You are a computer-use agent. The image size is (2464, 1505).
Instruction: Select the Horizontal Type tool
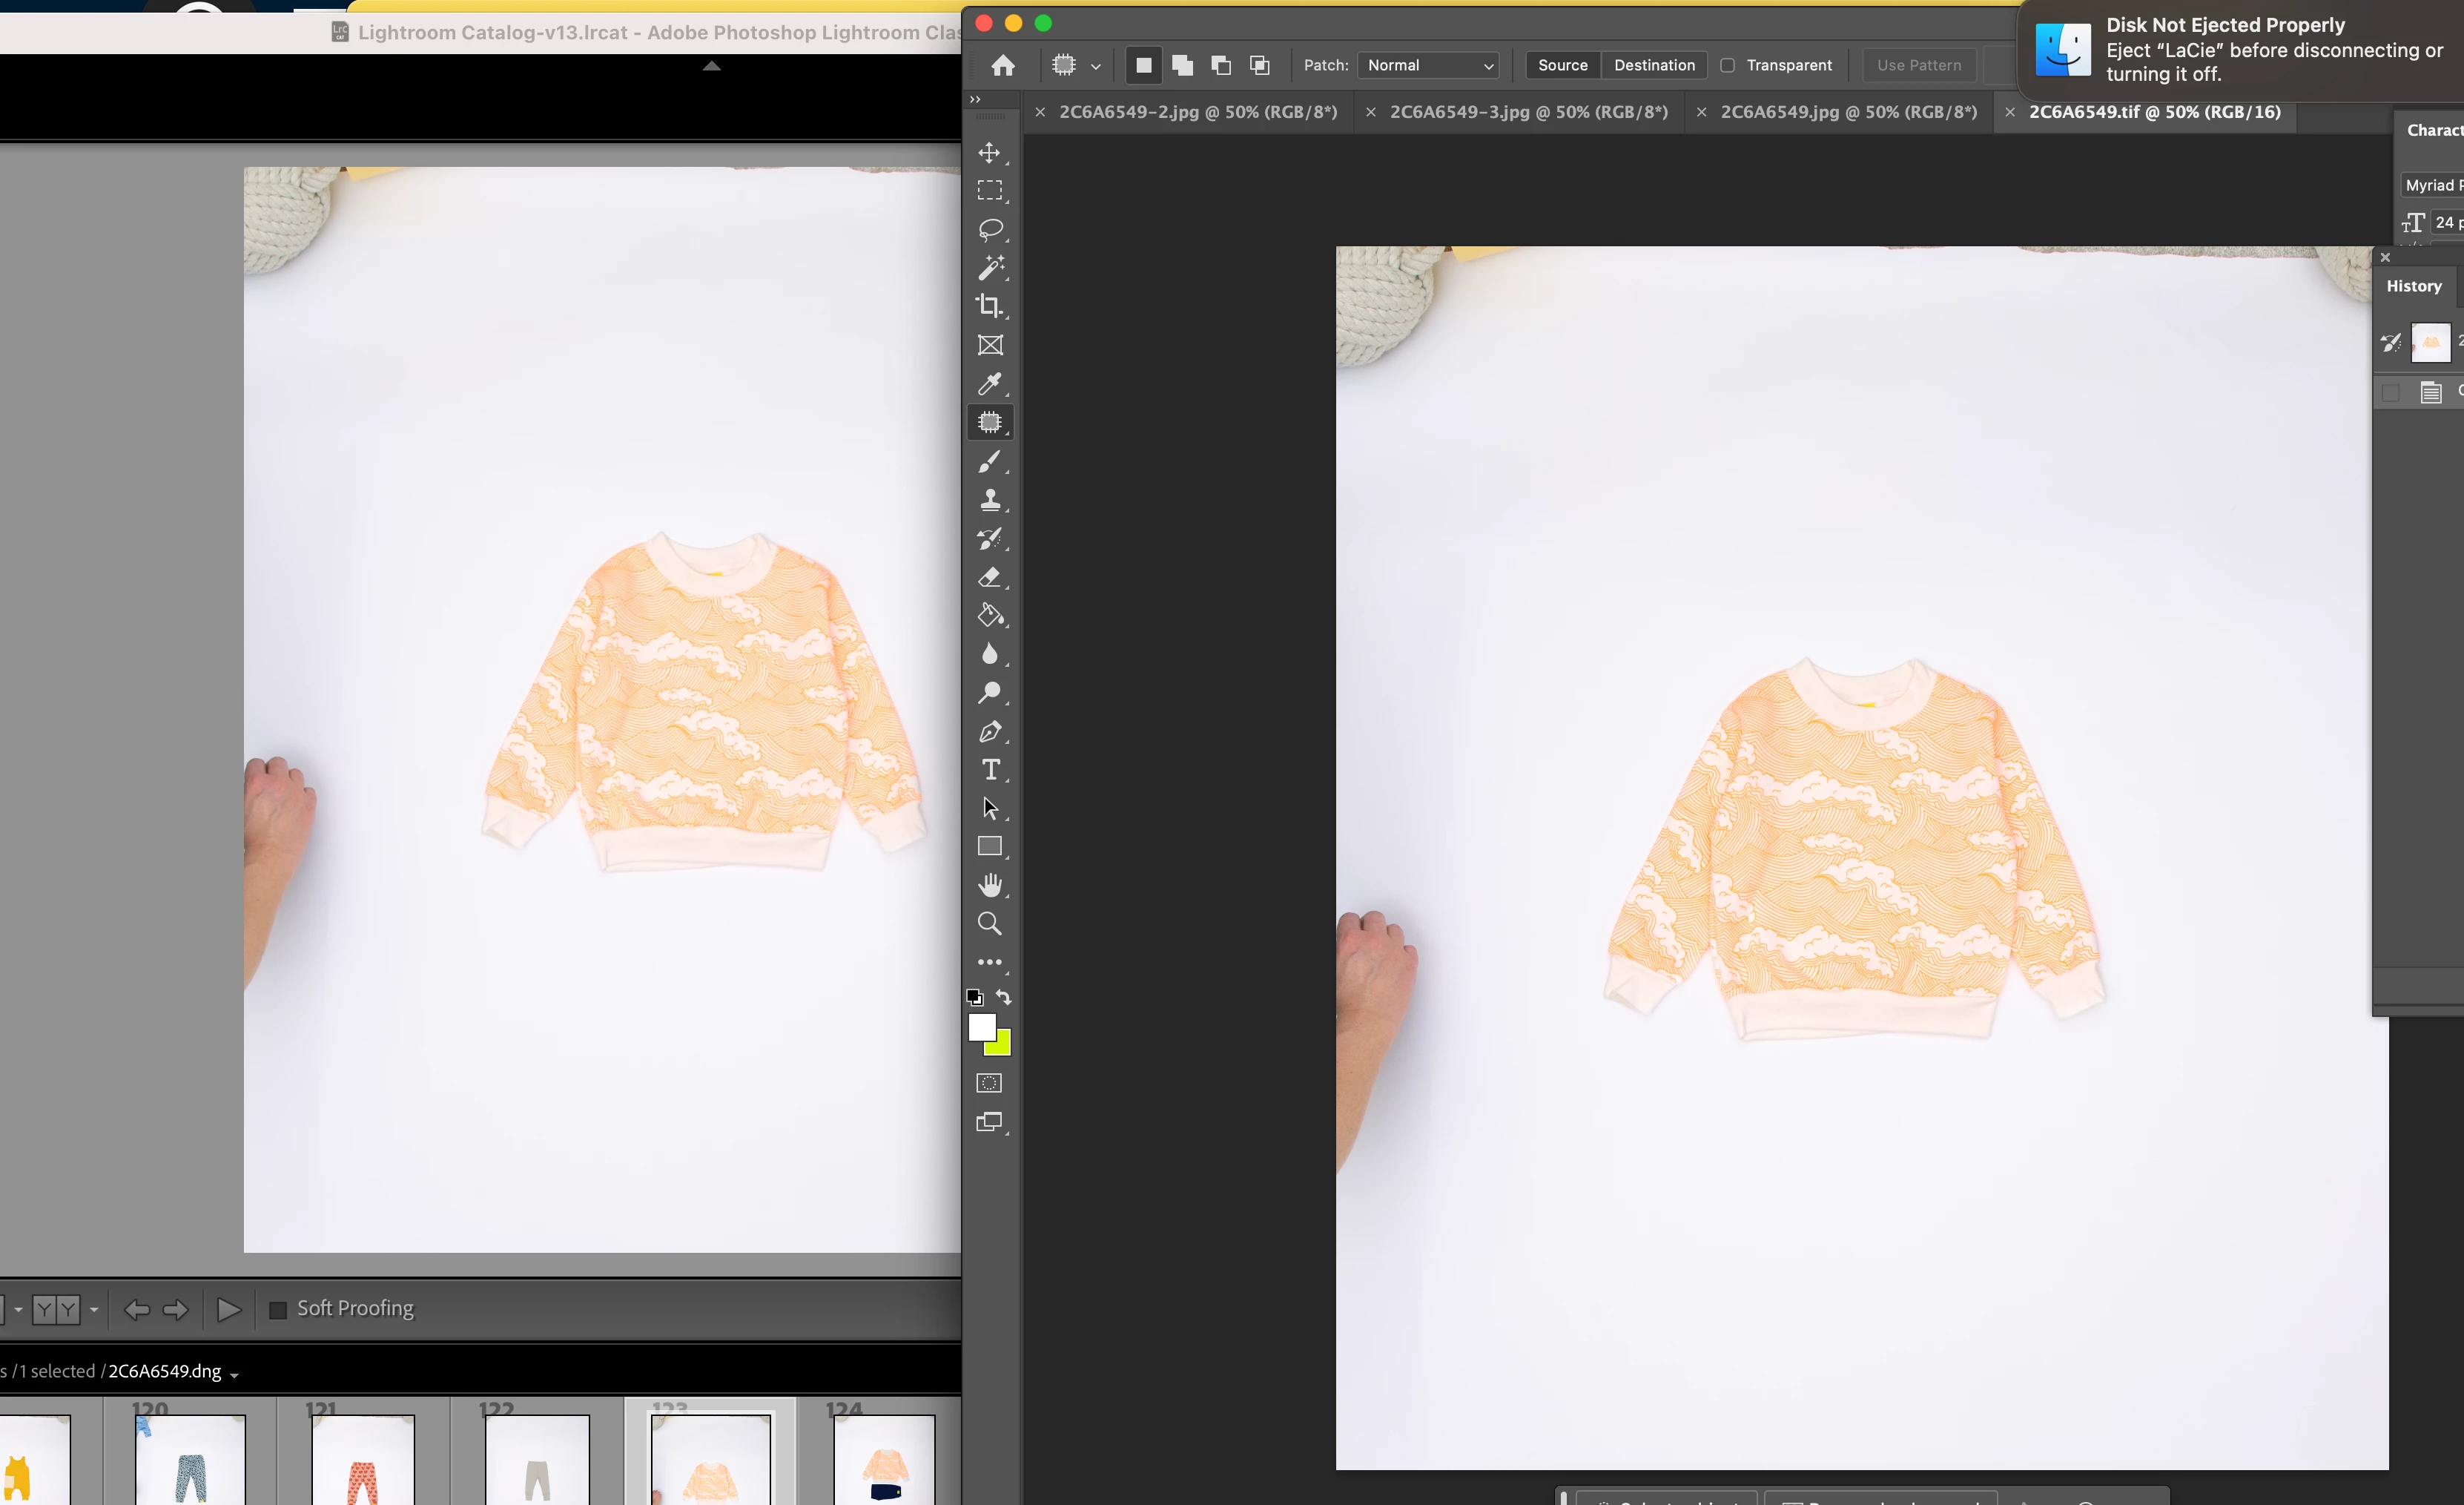click(990, 770)
